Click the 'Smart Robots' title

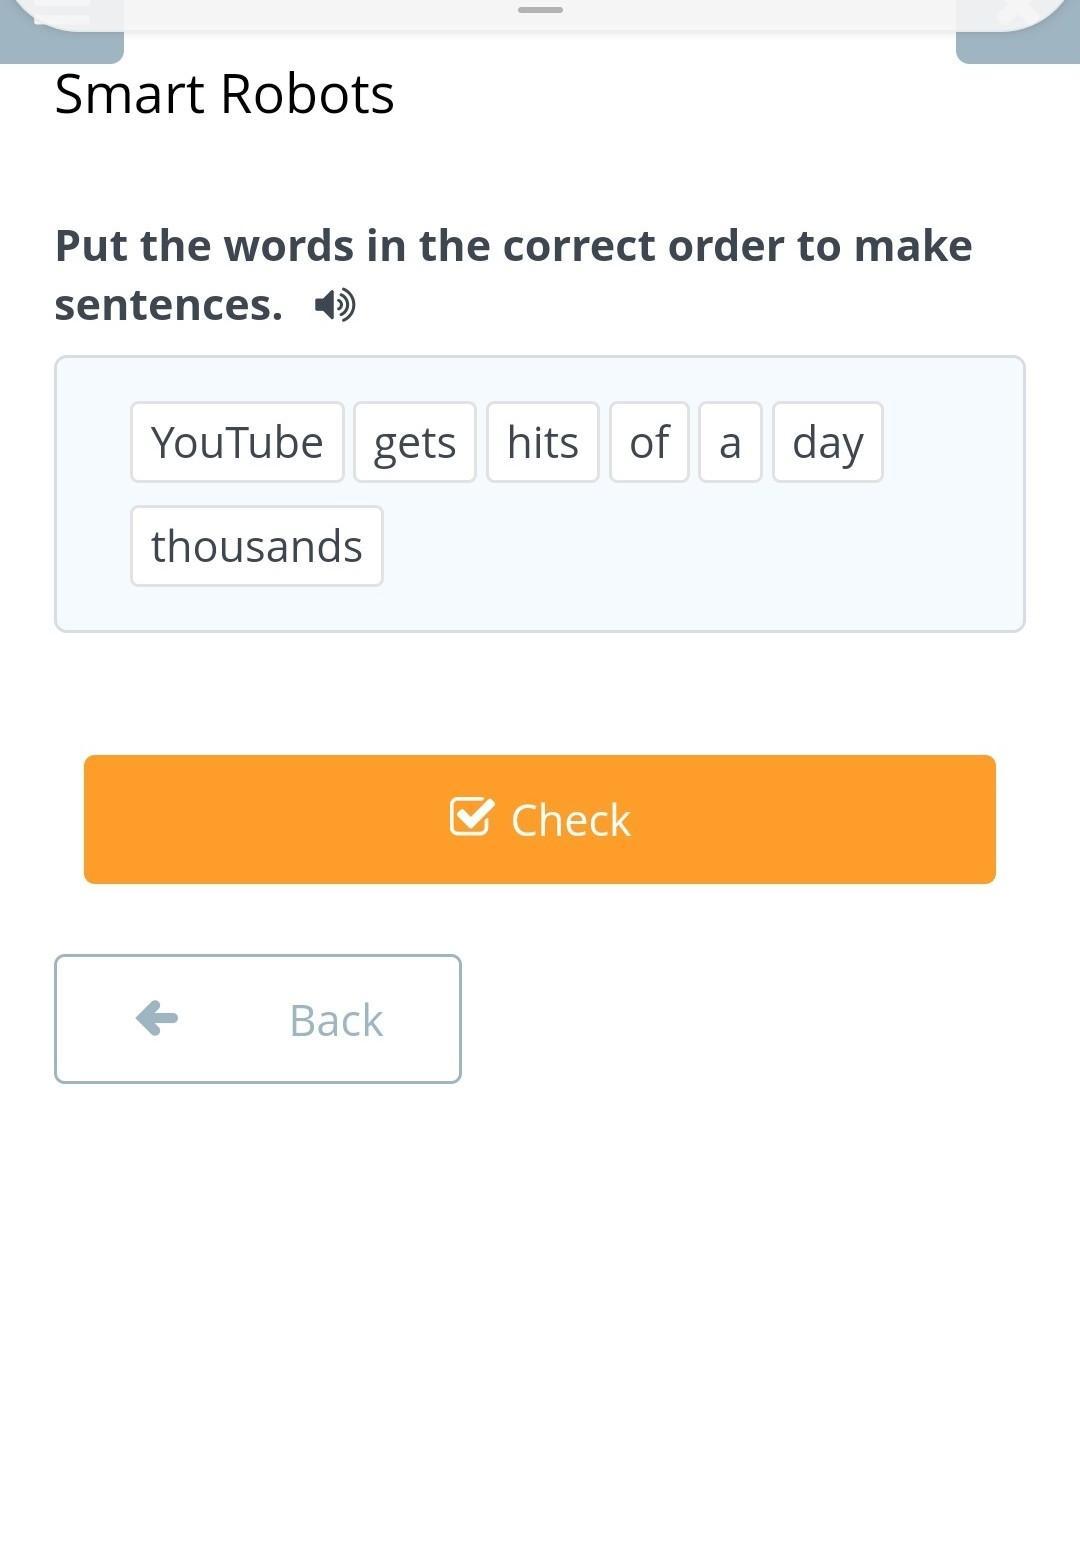[224, 94]
